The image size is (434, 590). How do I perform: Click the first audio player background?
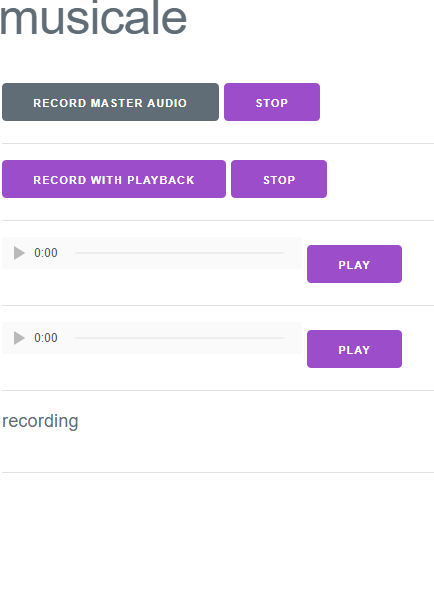point(152,253)
